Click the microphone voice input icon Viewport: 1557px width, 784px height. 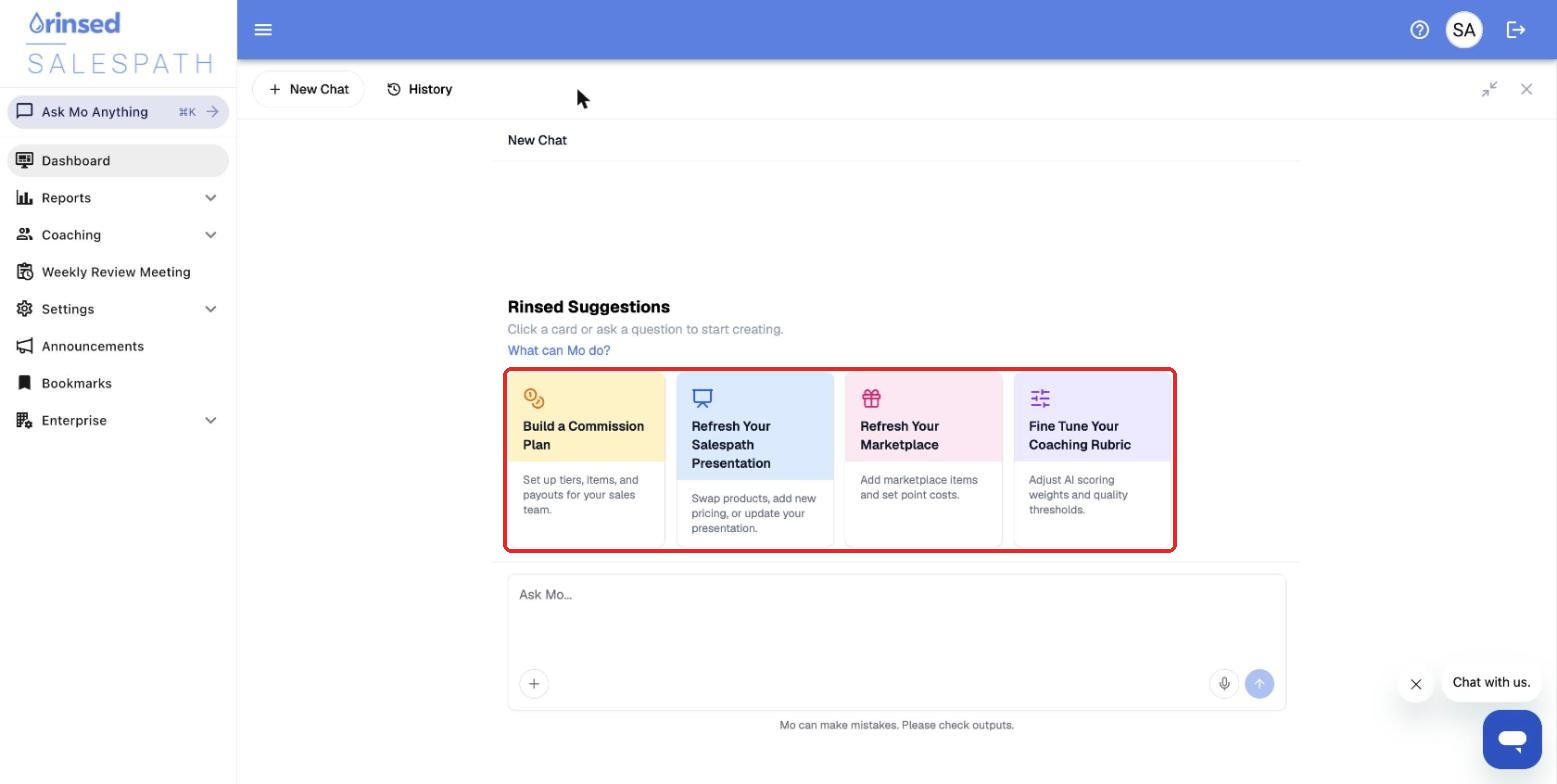pyautogui.click(x=1224, y=684)
